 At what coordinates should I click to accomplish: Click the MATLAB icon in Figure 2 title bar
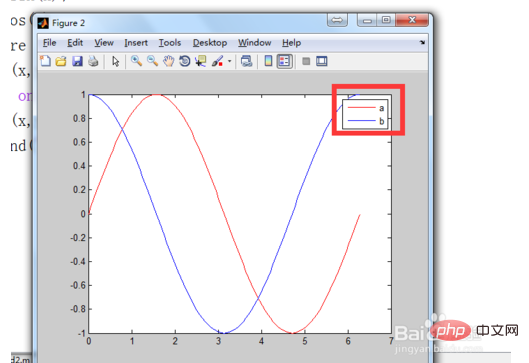click(43, 23)
